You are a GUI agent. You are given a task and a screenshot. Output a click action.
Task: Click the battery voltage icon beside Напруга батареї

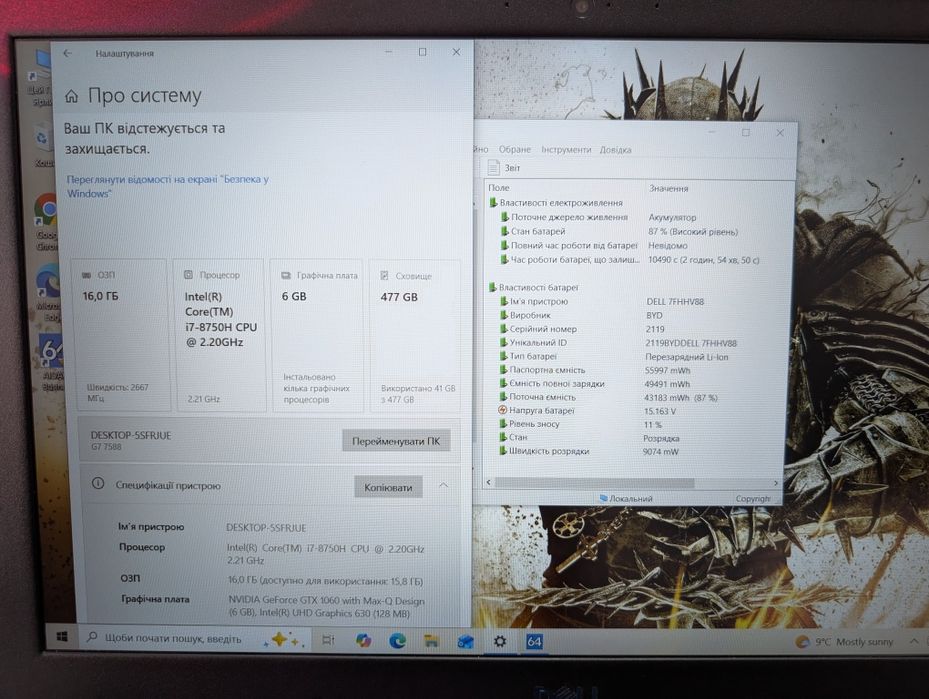(x=502, y=410)
